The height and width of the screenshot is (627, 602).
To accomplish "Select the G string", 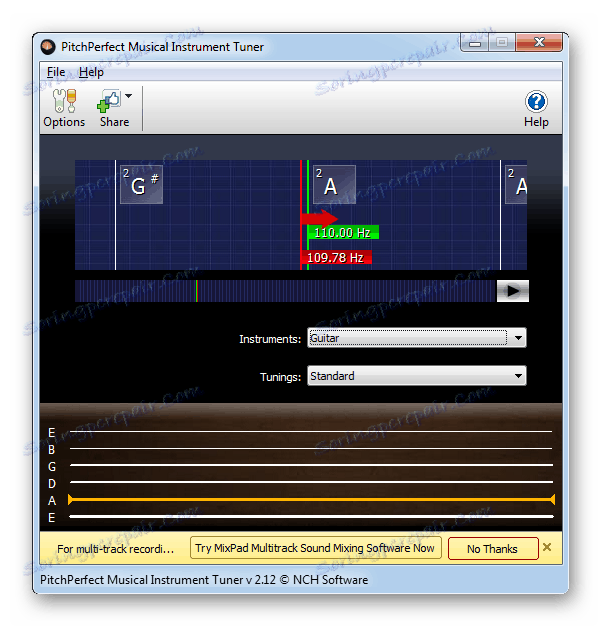I will pos(310,465).
